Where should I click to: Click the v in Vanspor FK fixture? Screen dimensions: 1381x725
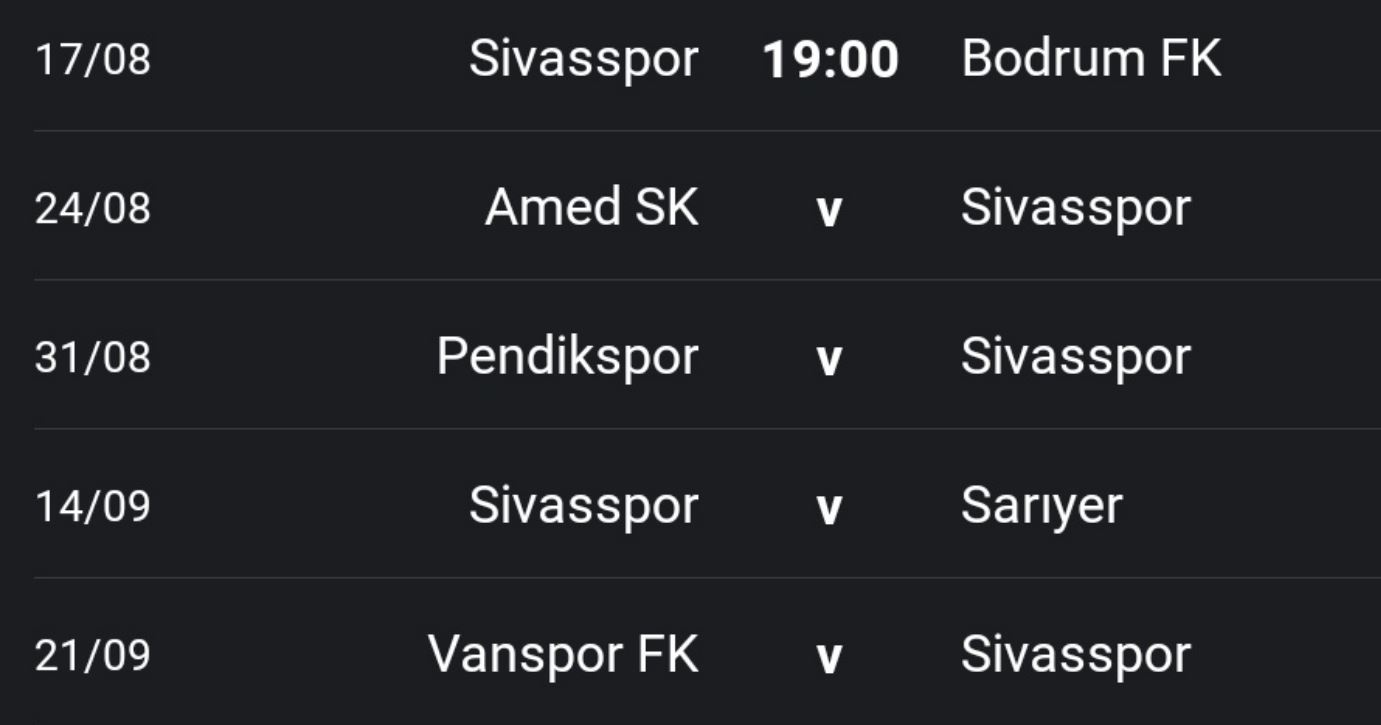829,658
